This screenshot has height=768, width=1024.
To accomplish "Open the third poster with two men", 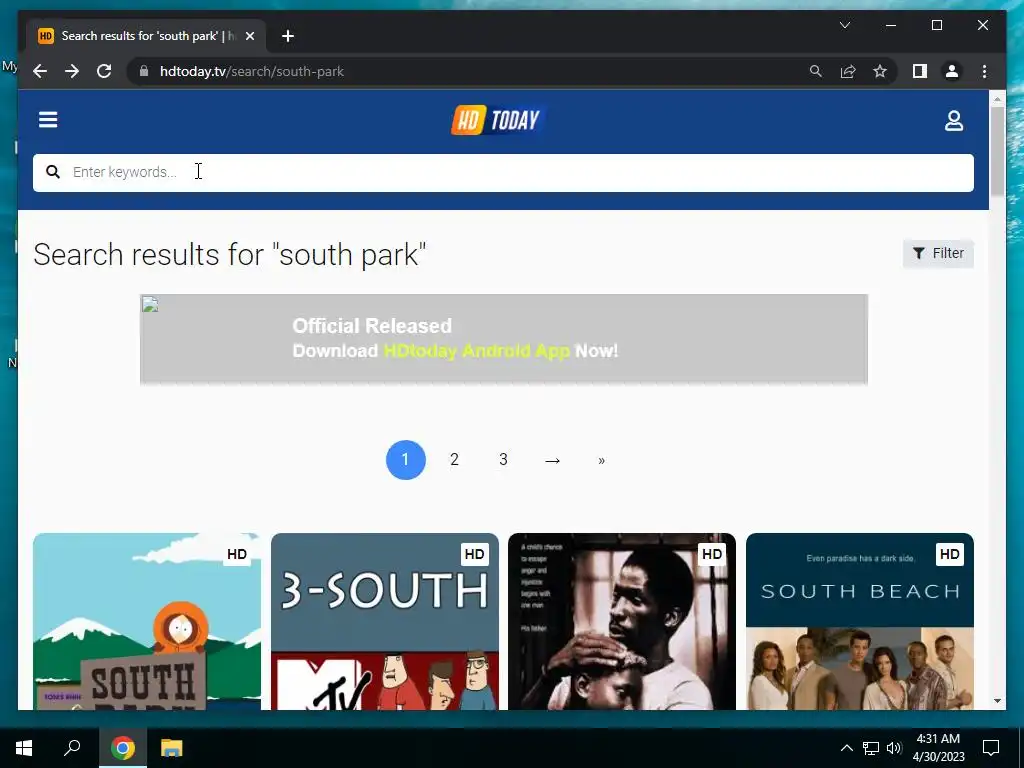I will coord(622,621).
